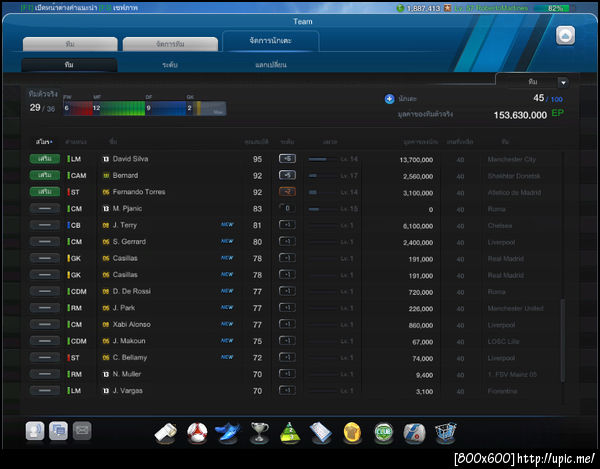Click the +5 grade badge for David Silva

(287, 158)
